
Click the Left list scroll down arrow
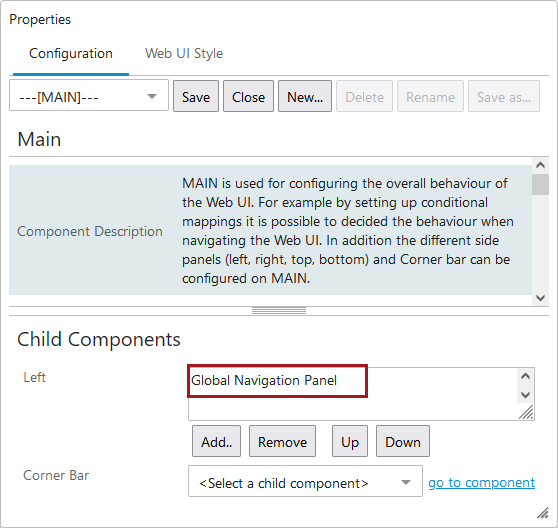tap(525, 395)
